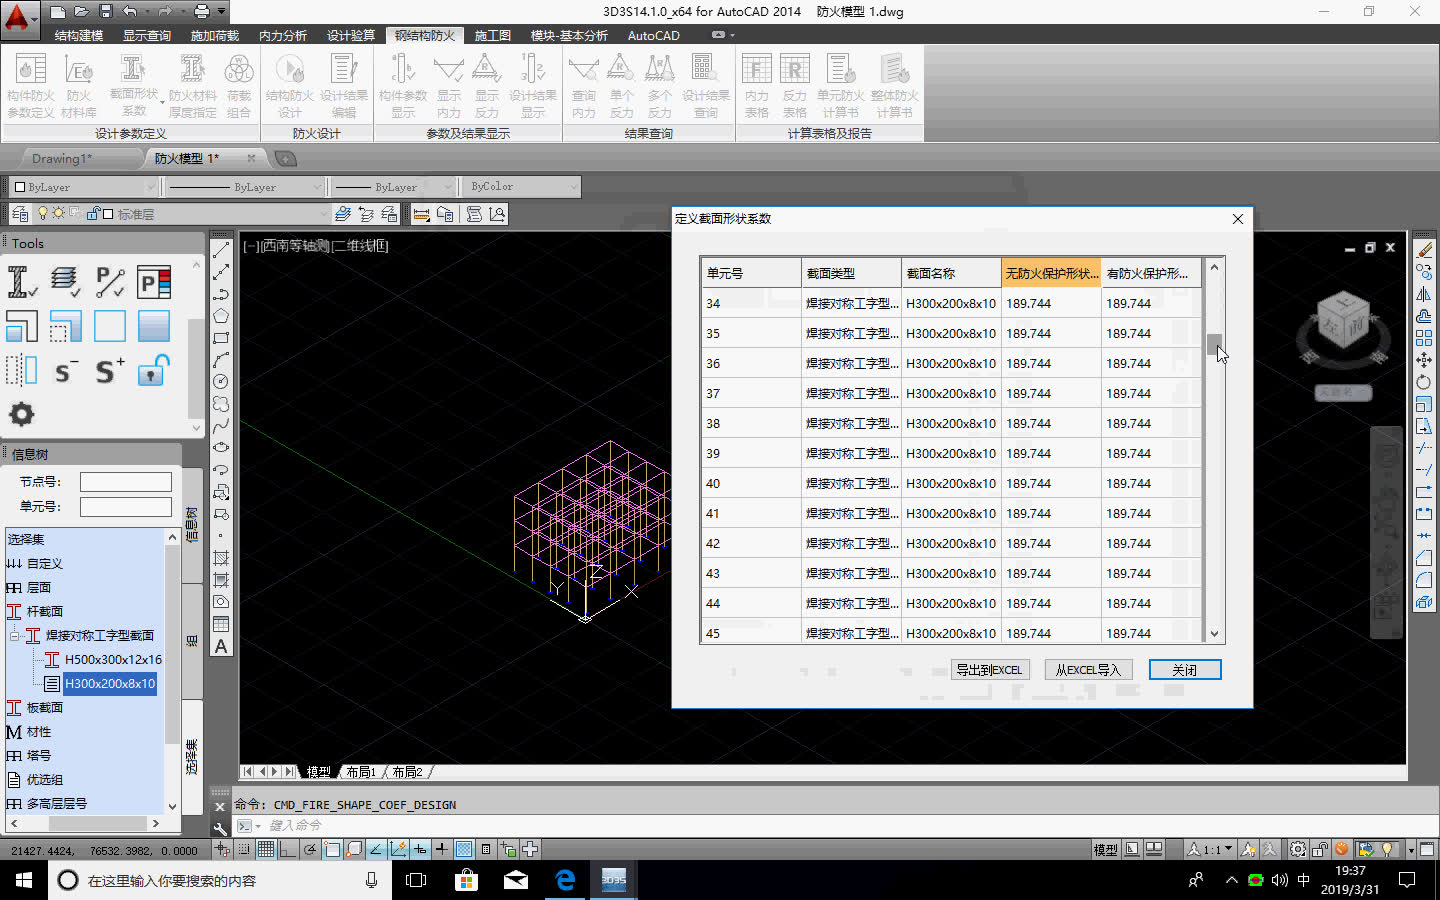This screenshot has width=1440, height=900.
Task: Collapse the 焊接对称工字型截面 tree node
Action: point(14,636)
